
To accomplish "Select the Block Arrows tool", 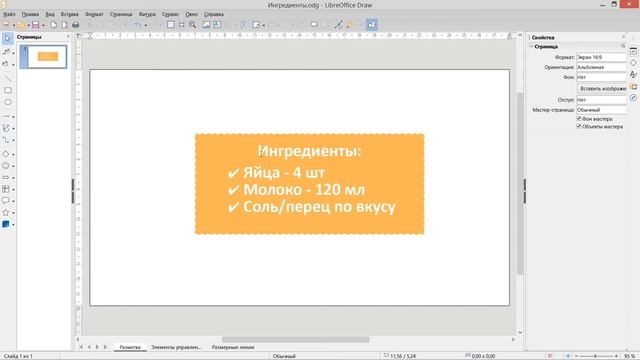I will (x=6, y=178).
